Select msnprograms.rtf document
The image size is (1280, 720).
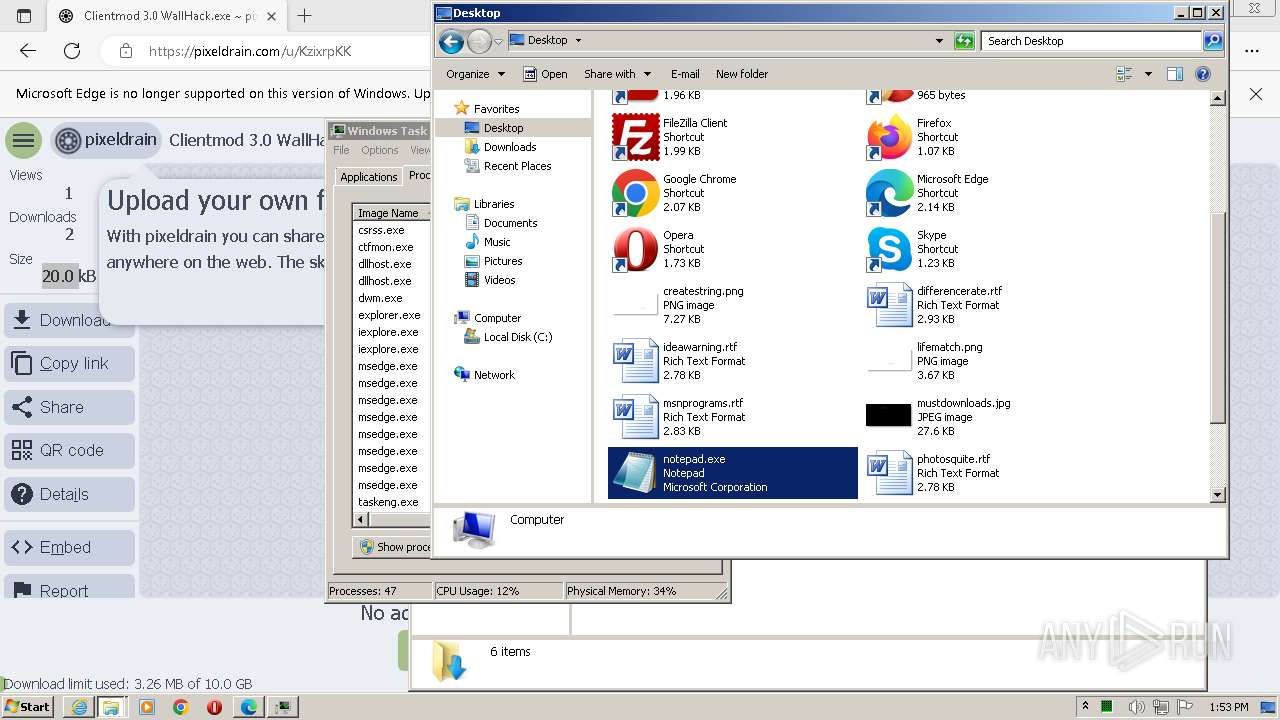(732, 417)
